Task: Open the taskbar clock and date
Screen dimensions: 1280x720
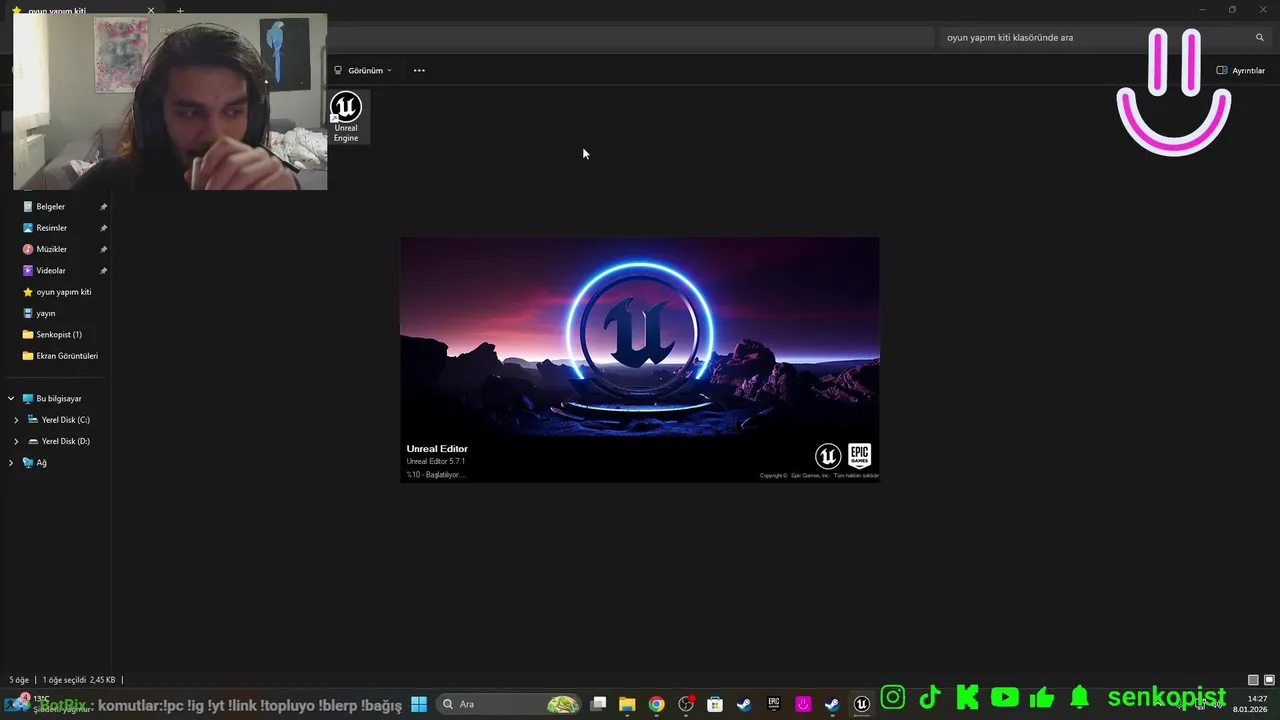Action: pos(1252,704)
